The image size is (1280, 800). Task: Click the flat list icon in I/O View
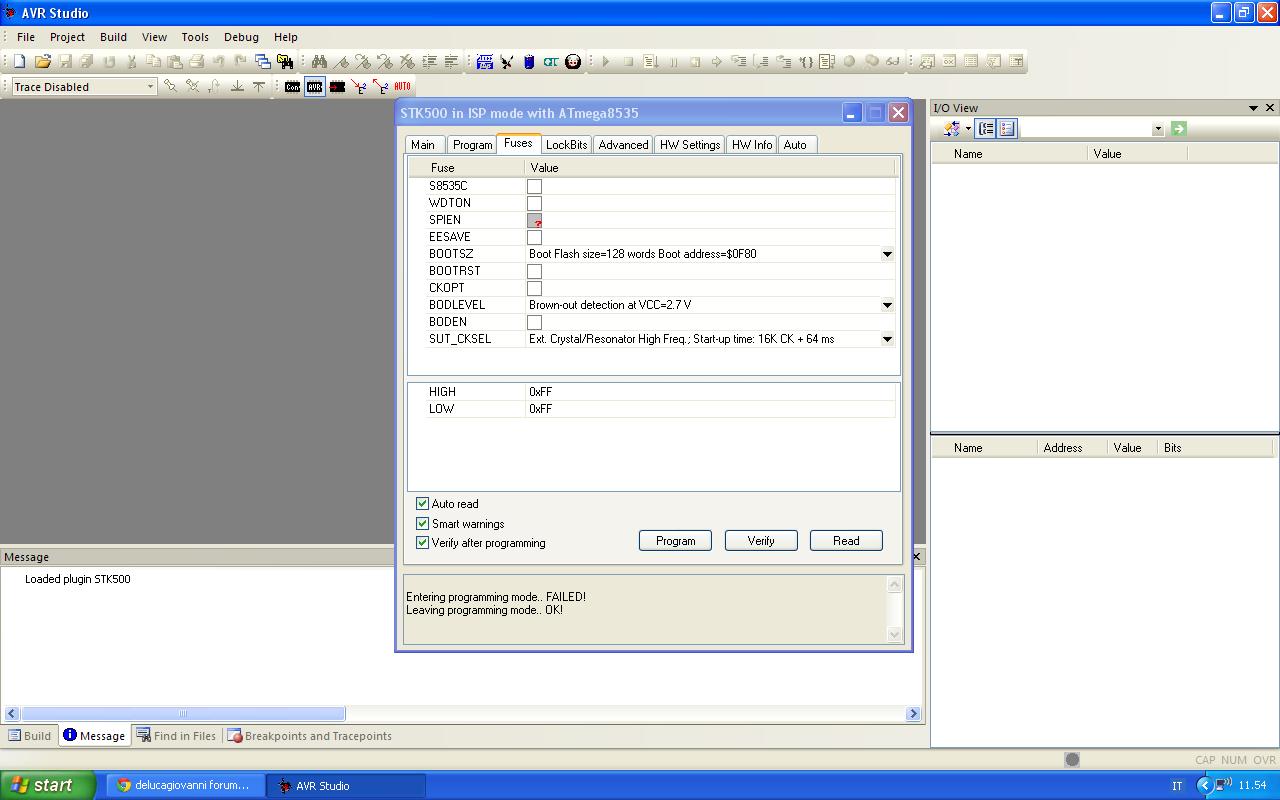tap(1007, 128)
